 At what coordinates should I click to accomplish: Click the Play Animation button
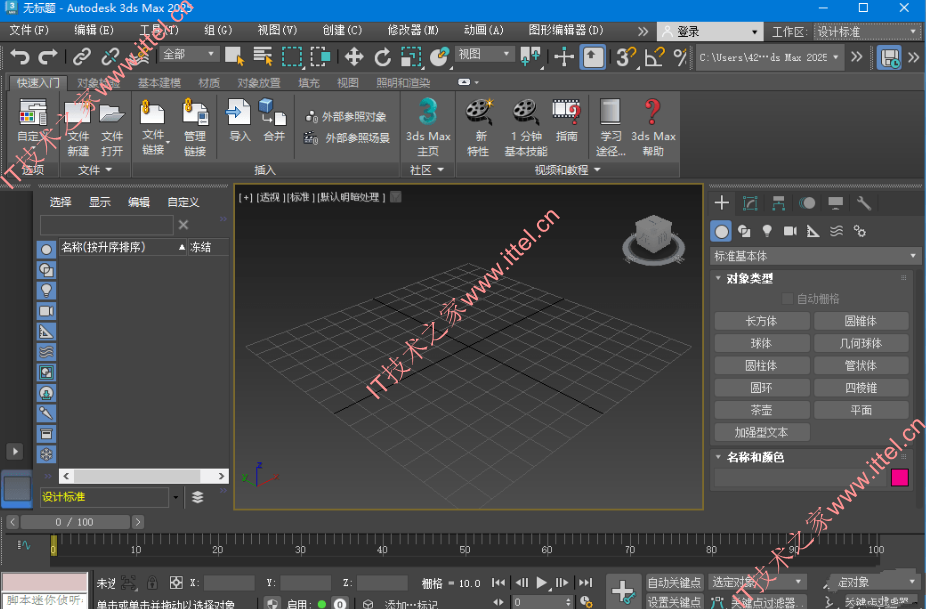(542, 583)
